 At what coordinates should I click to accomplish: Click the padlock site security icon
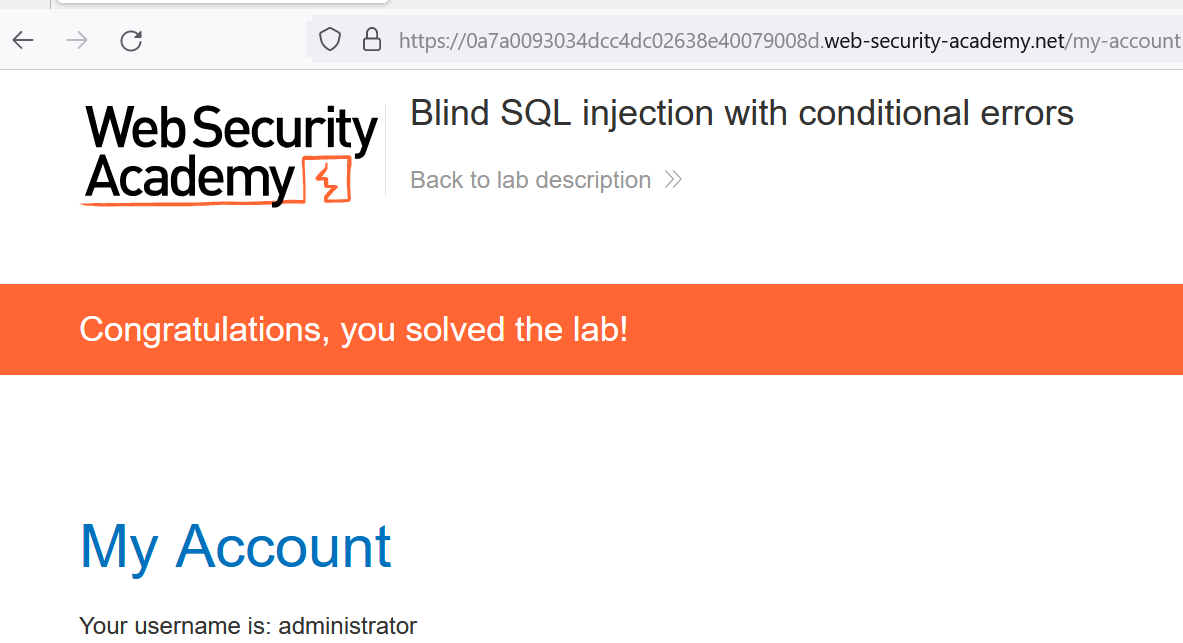click(x=372, y=40)
